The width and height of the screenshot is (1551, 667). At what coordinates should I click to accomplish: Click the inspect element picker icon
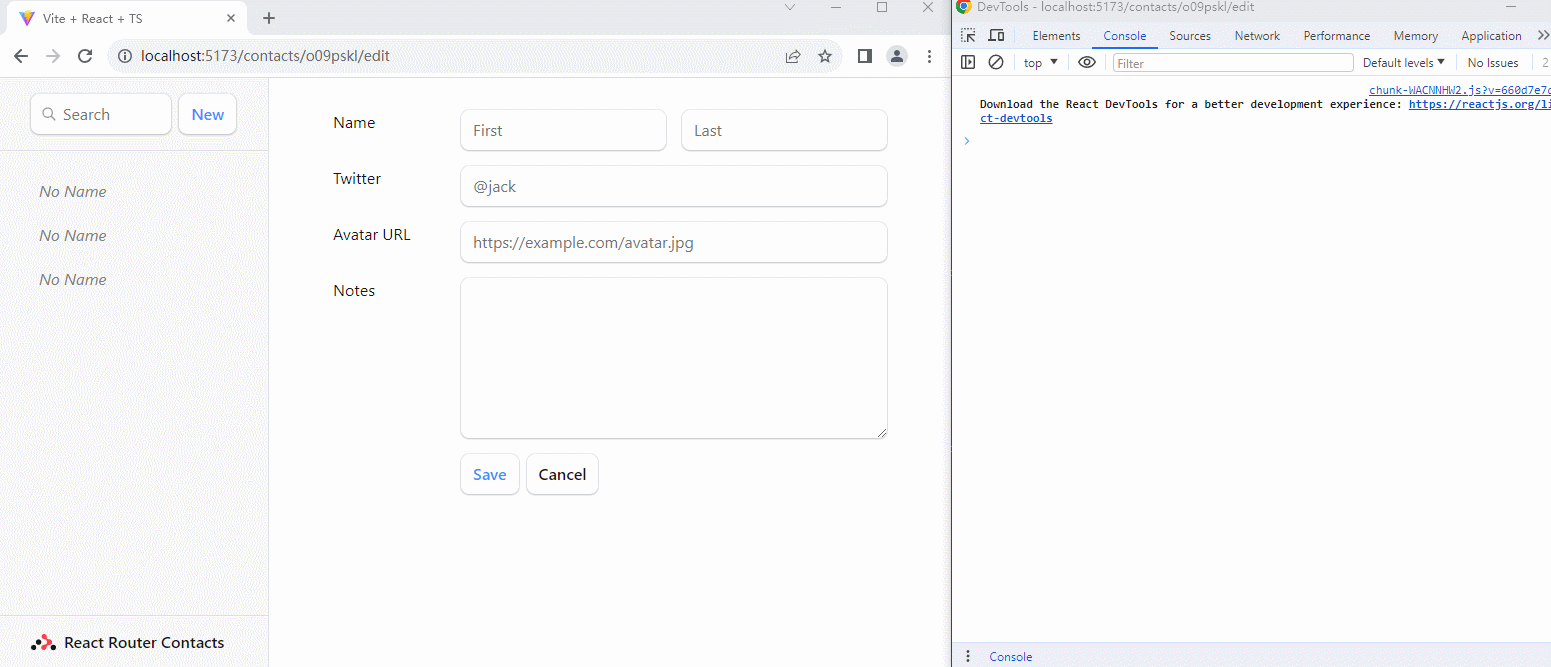click(968, 36)
